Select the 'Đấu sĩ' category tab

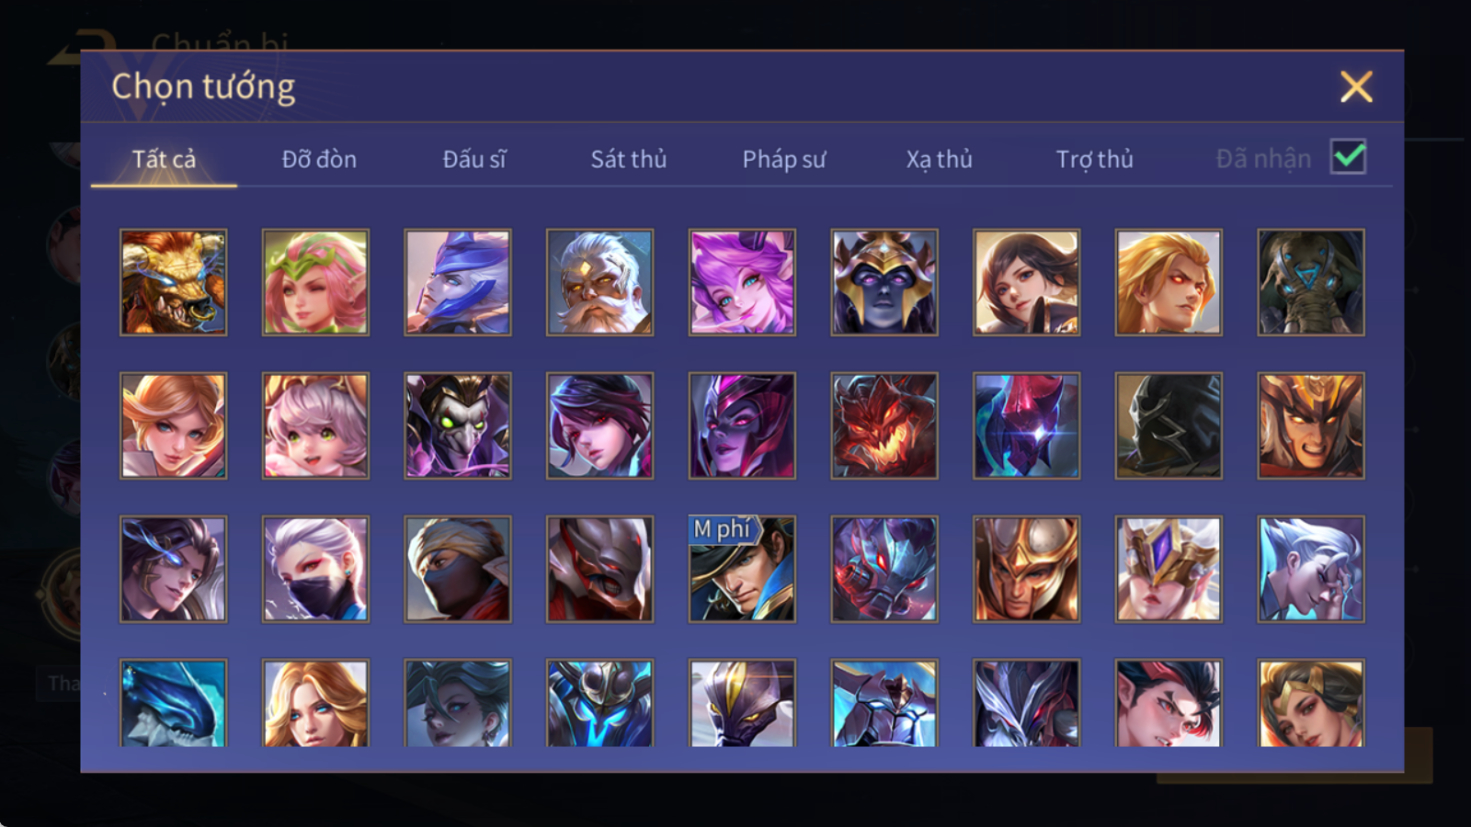474,159
